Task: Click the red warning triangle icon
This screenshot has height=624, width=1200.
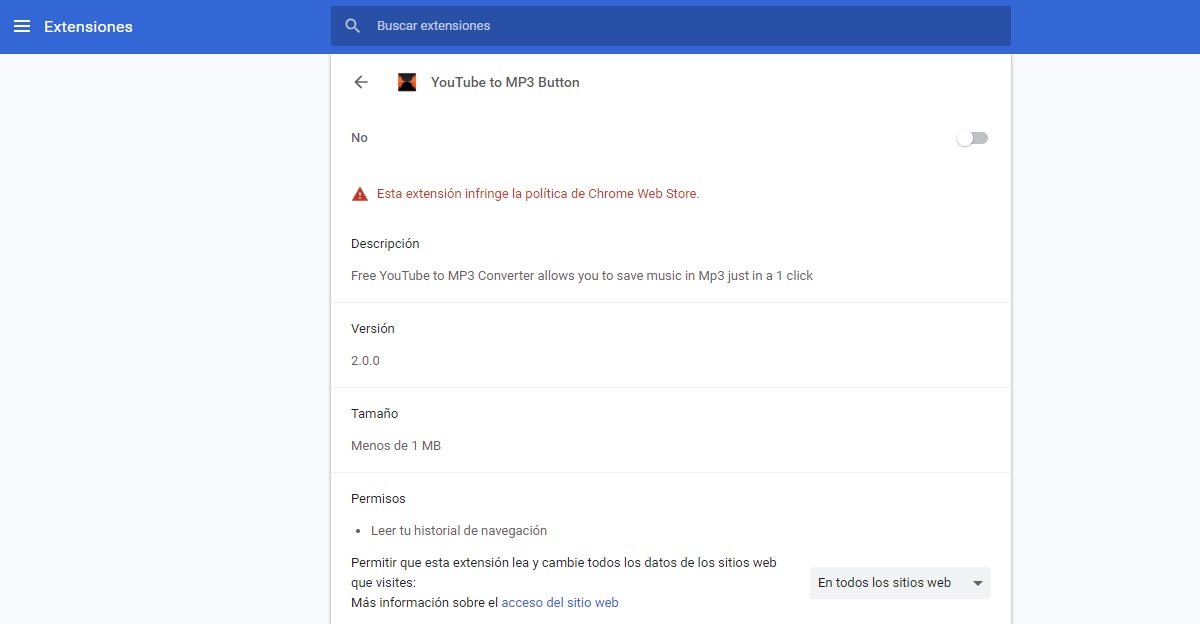Action: 360,194
